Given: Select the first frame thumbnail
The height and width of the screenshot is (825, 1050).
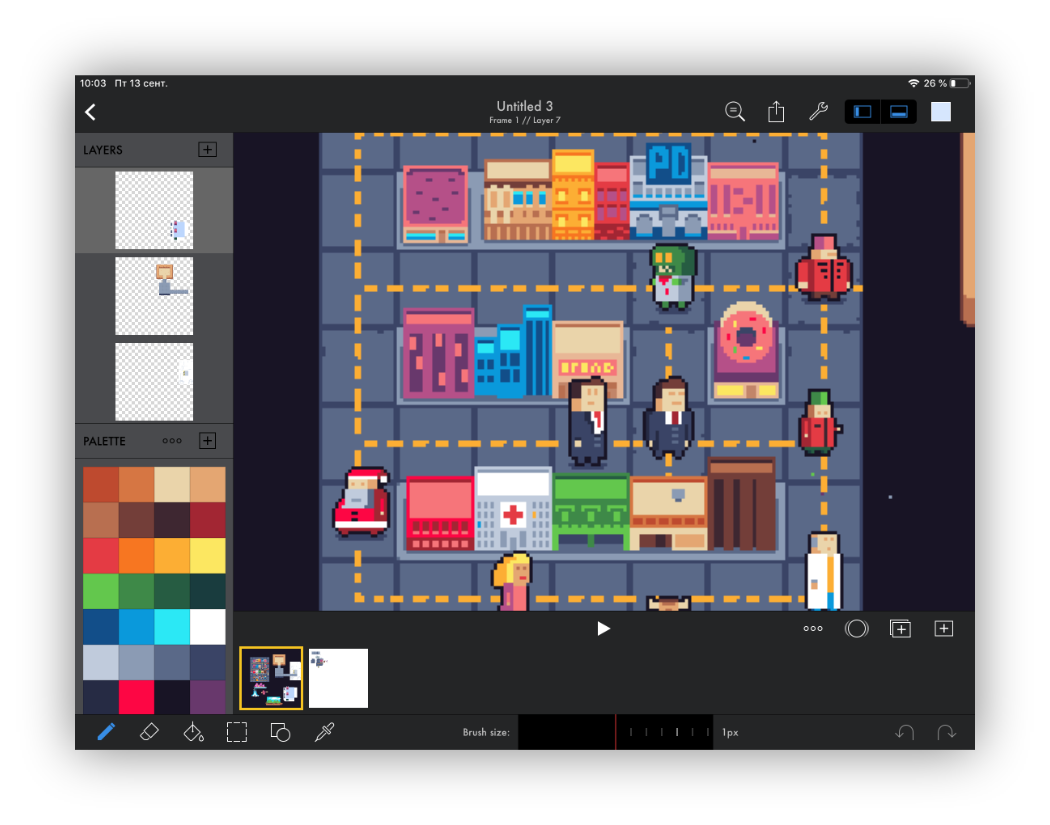Looking at the screenshot, I should 271,678.
